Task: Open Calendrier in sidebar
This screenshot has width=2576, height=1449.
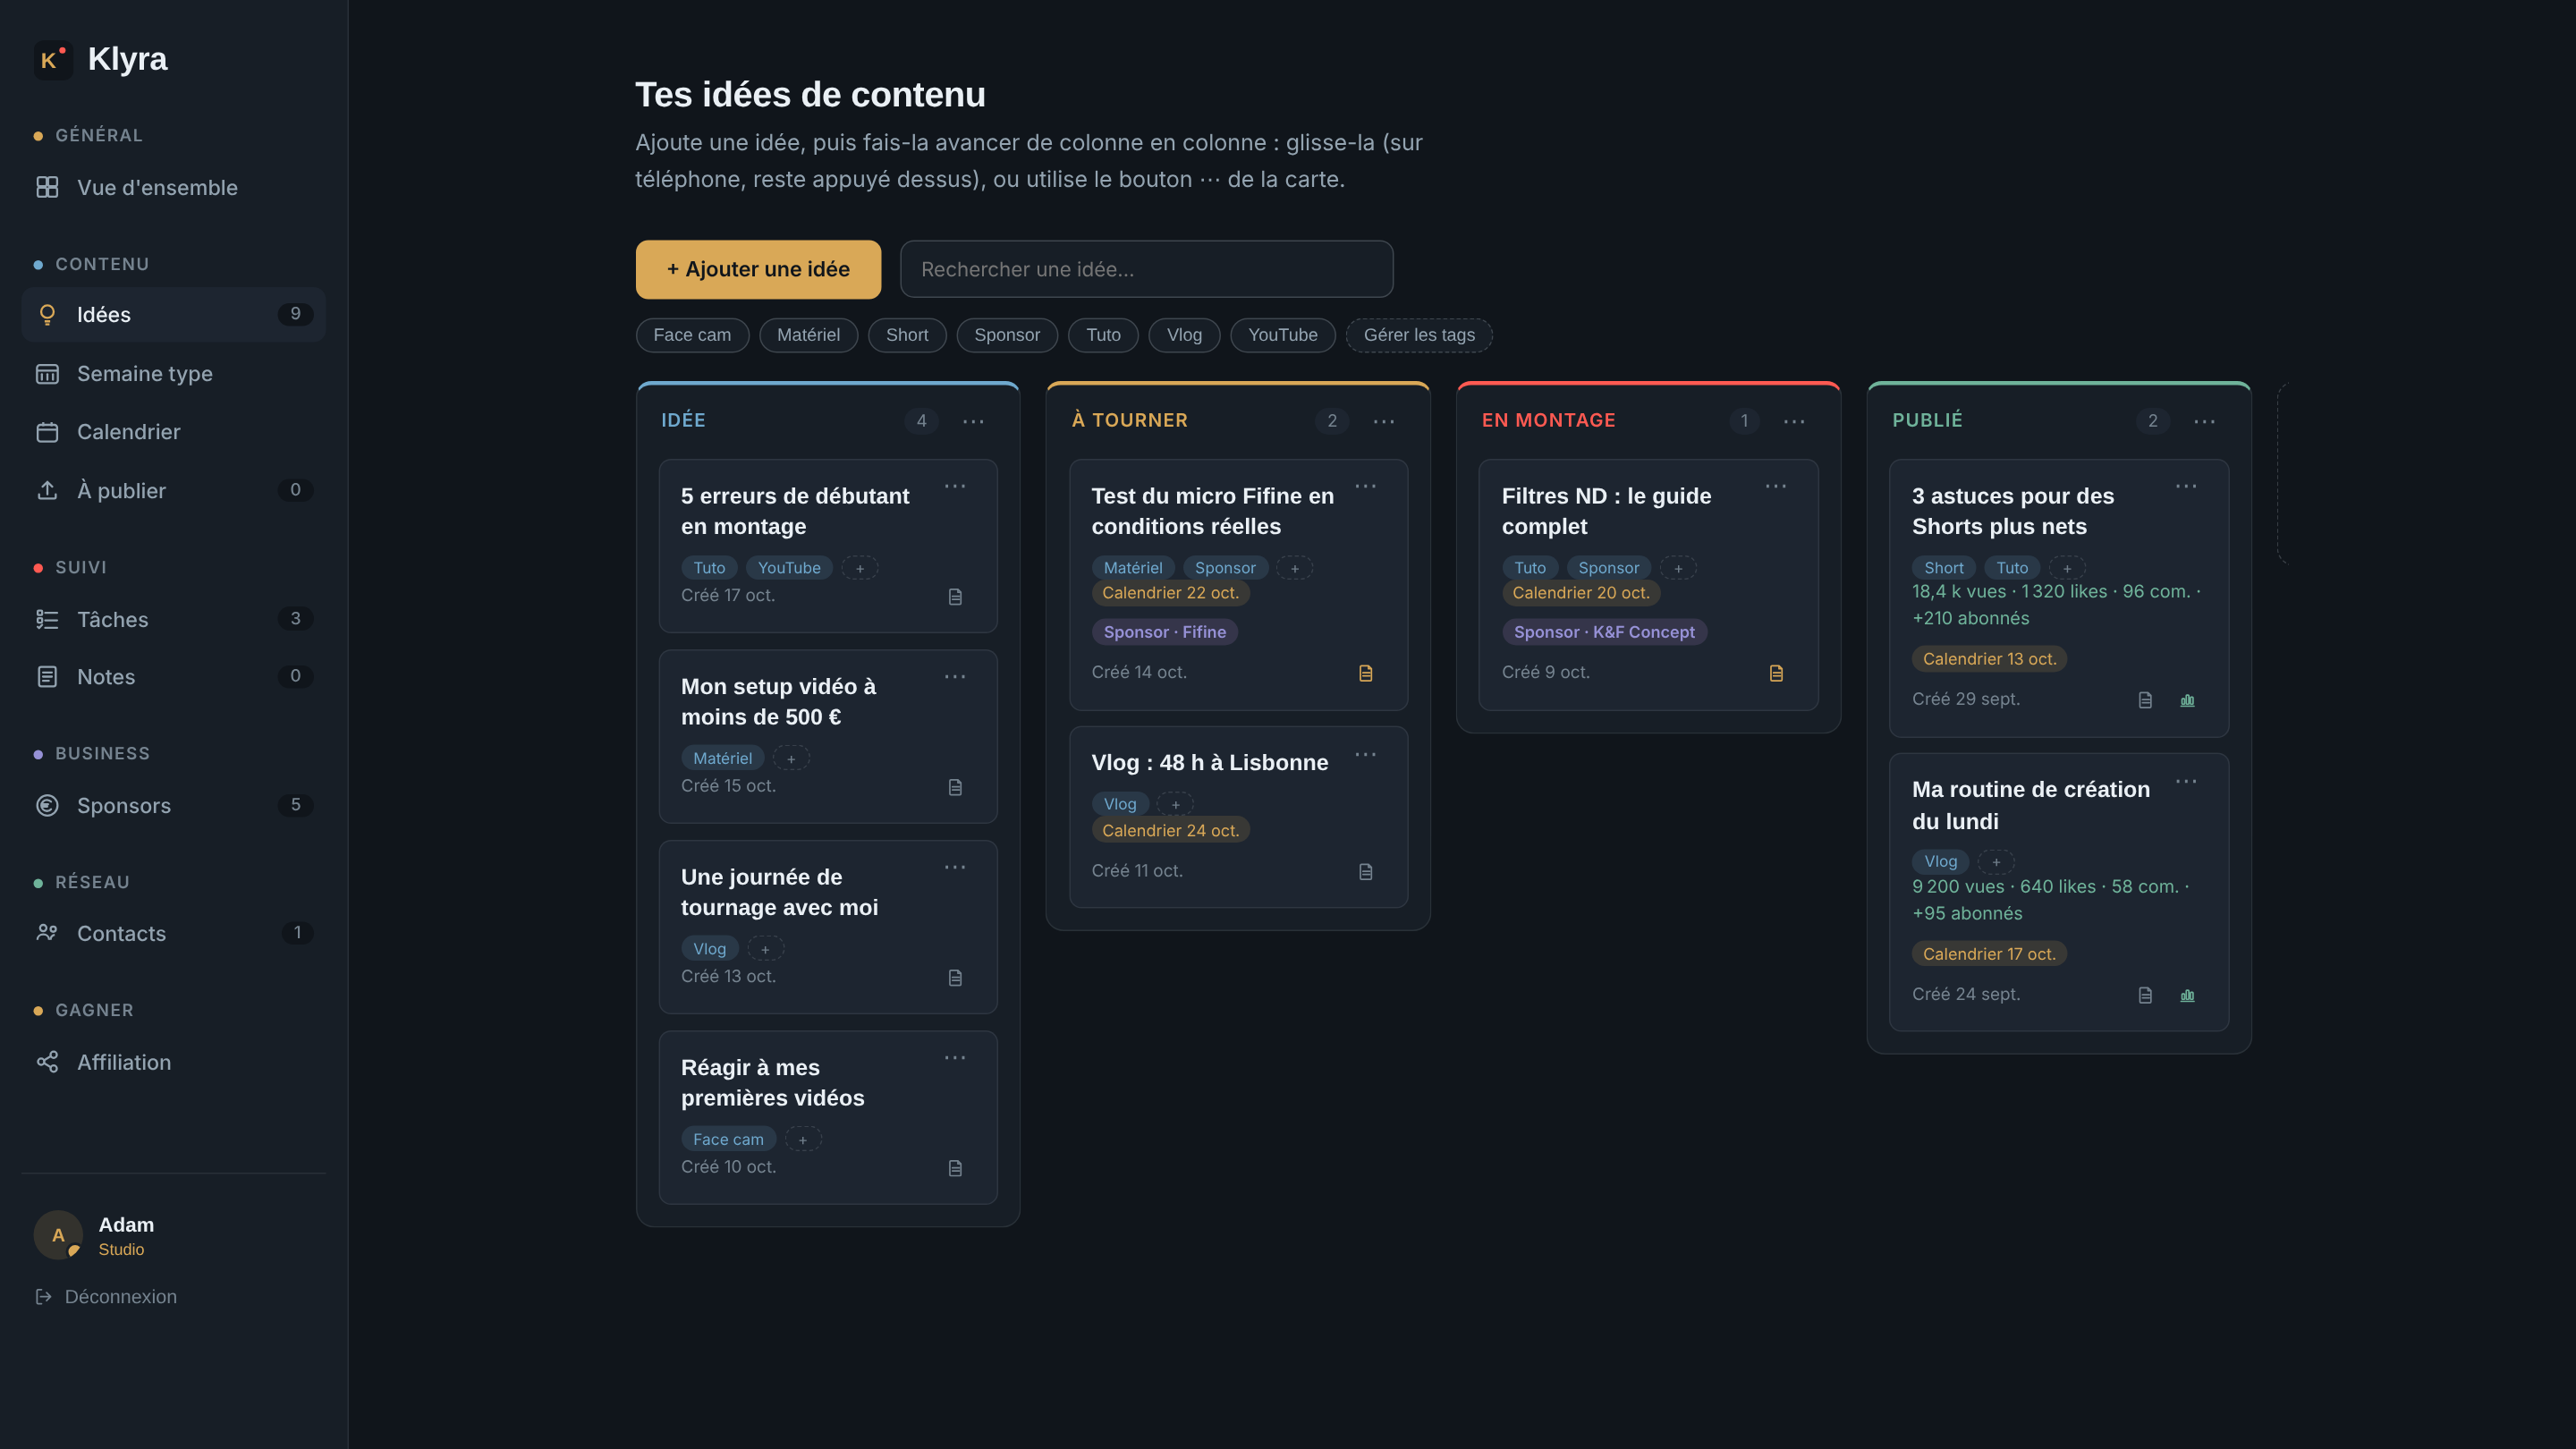Action: point(174,432)
